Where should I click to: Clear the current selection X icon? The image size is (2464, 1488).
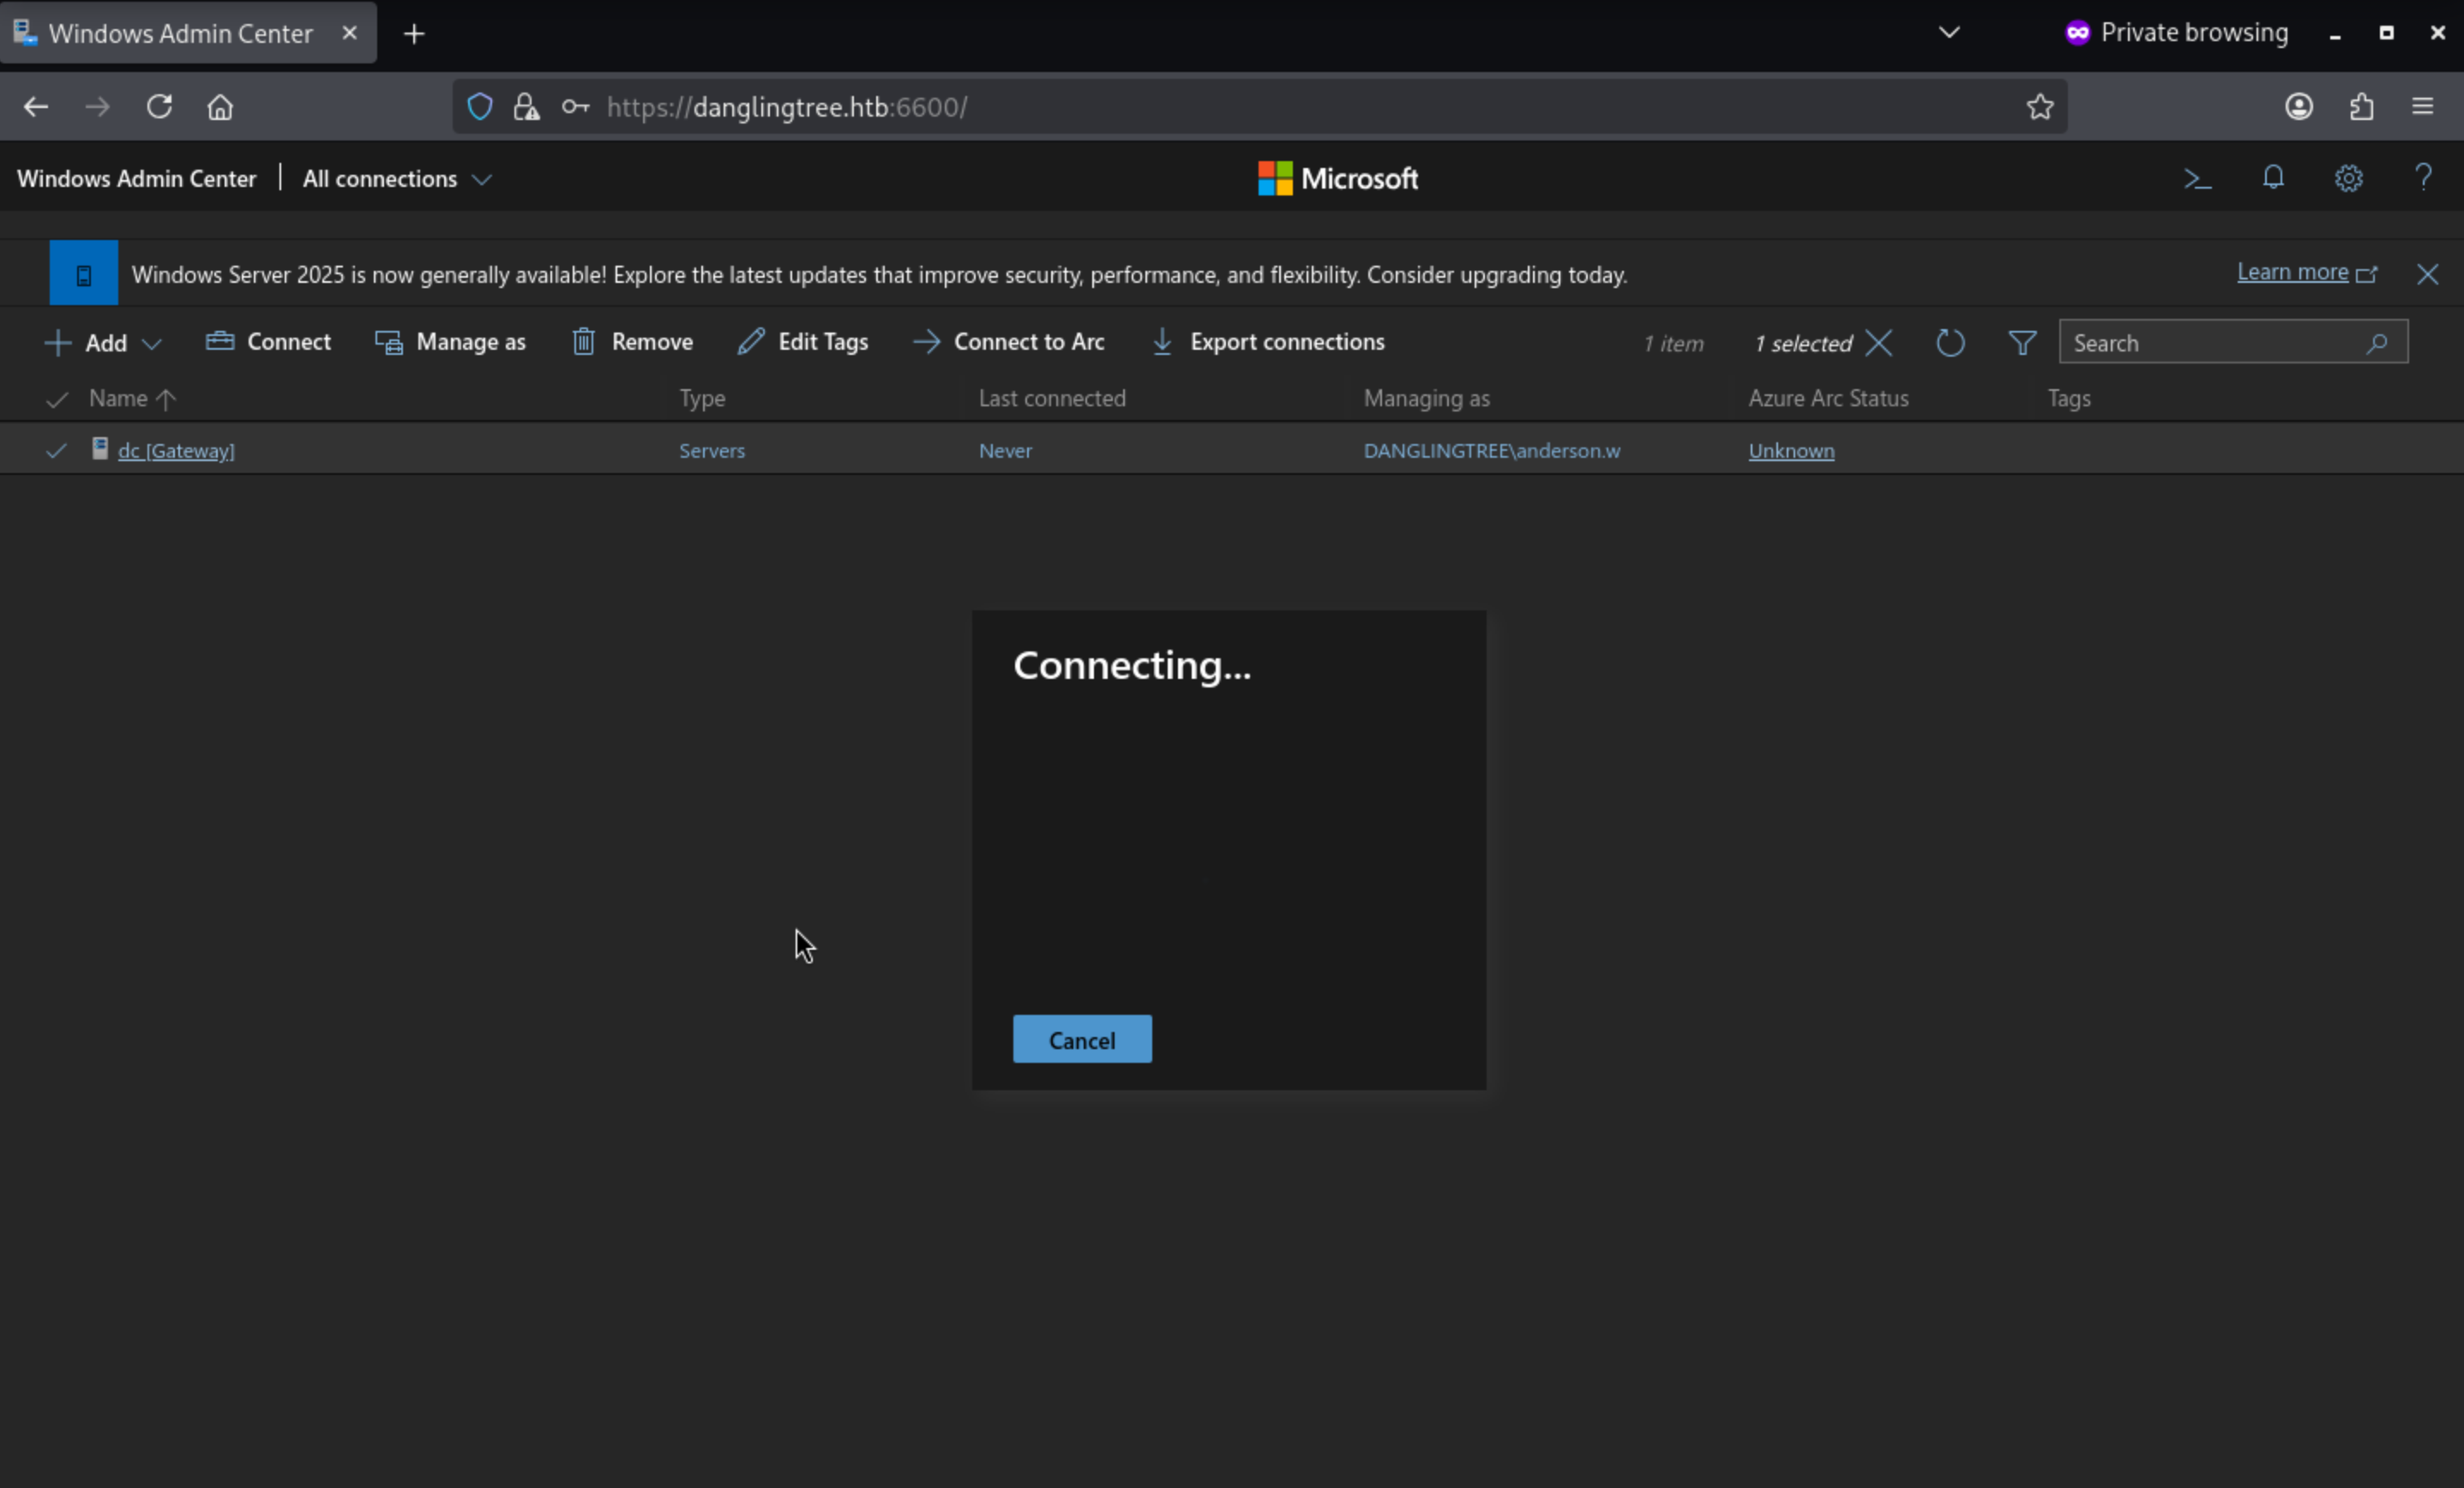1879,343
